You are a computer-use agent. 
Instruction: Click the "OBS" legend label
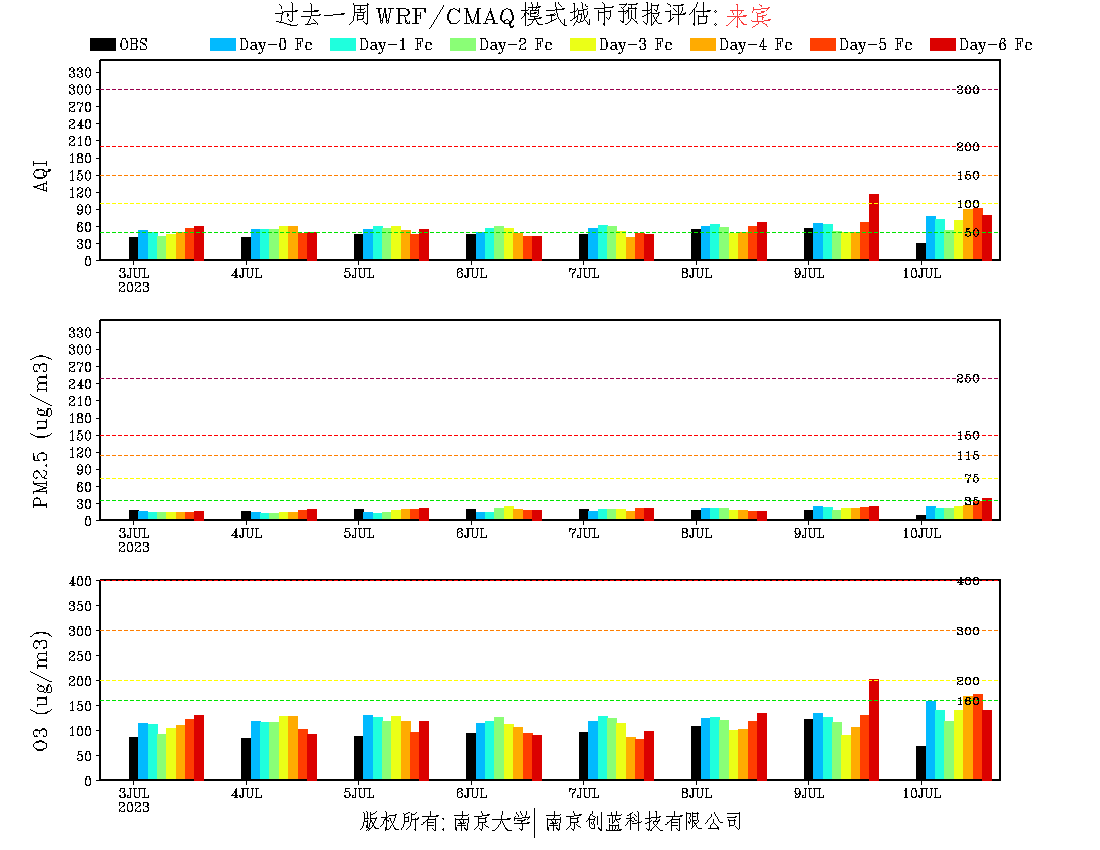tap(133, 44)
